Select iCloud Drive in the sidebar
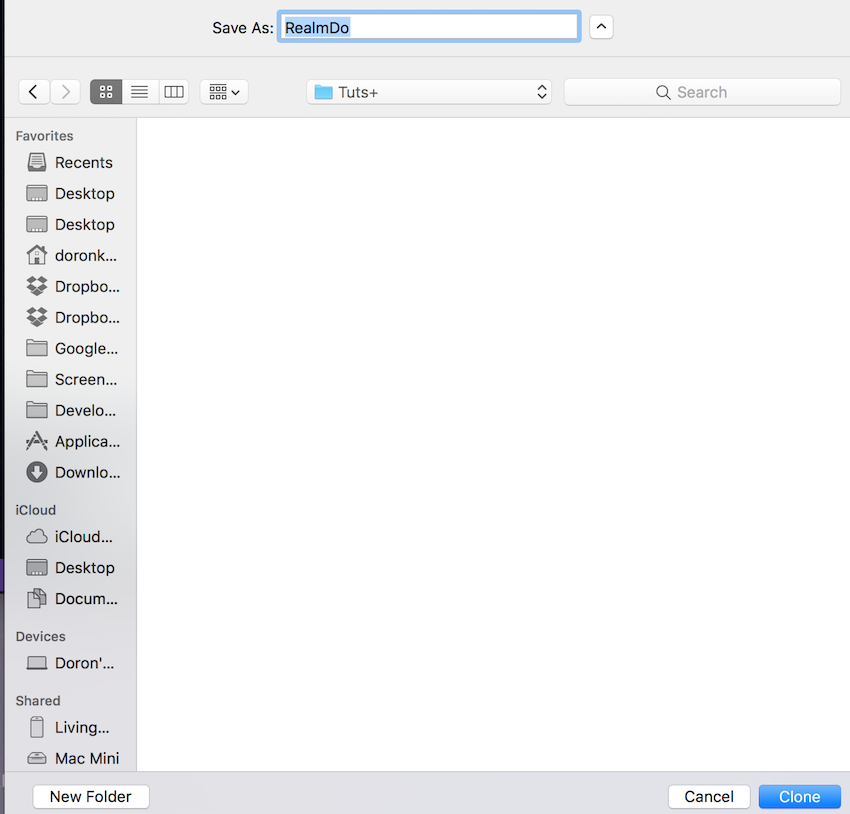 [70, 536]
